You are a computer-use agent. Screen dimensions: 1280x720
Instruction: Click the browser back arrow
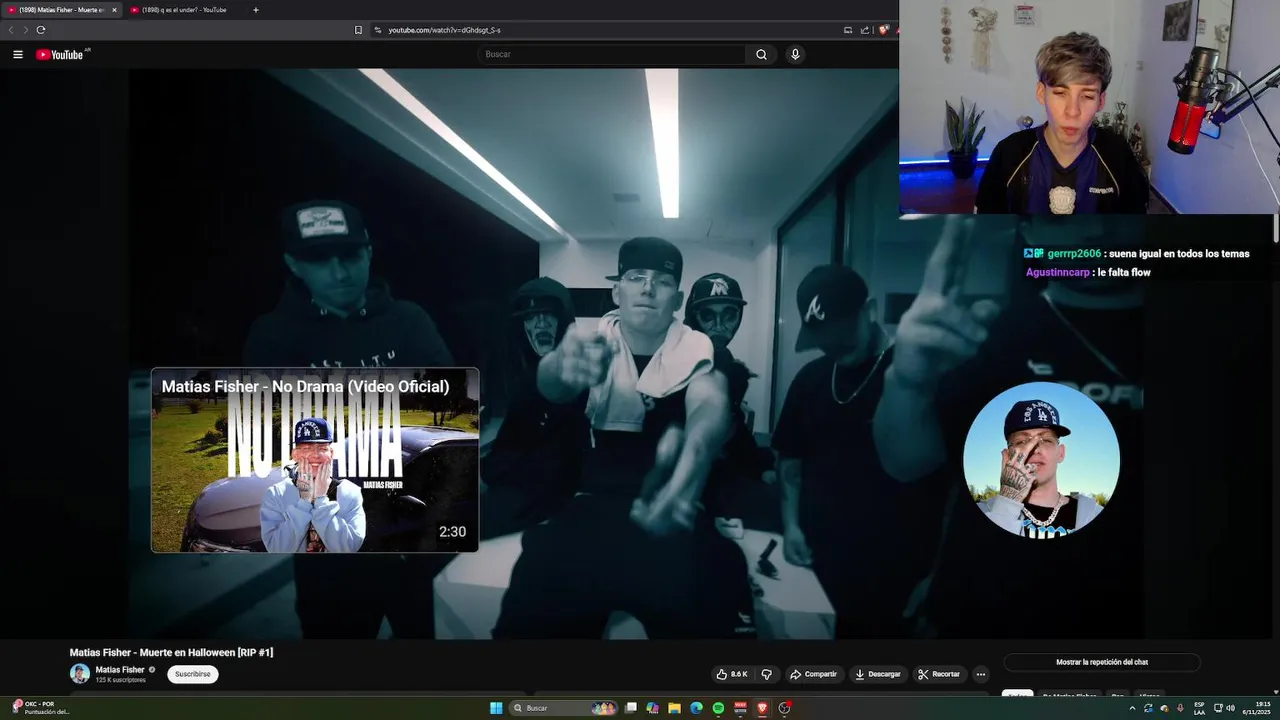point(11,30)
